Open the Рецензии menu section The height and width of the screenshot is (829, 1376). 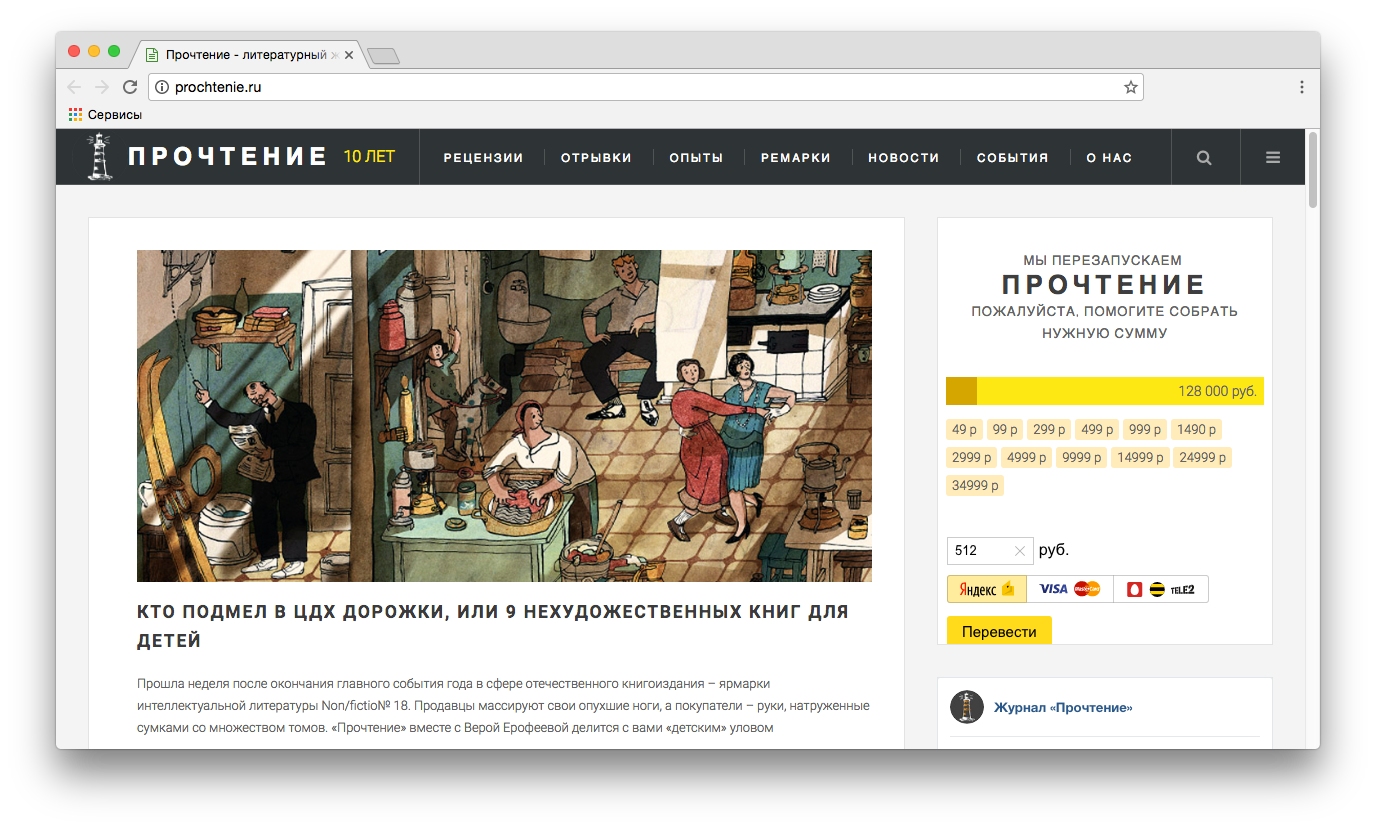483,157
